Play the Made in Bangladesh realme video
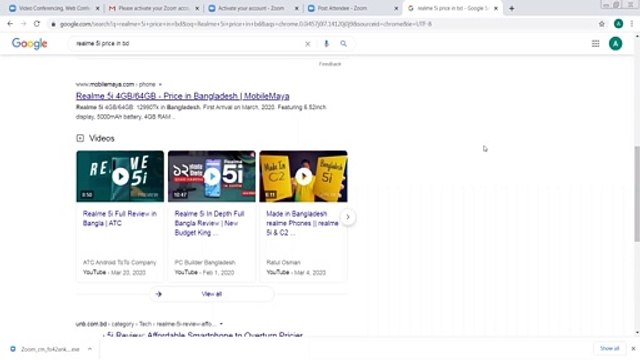This screenshot has width=640, height=360. (x=303, y=176)
